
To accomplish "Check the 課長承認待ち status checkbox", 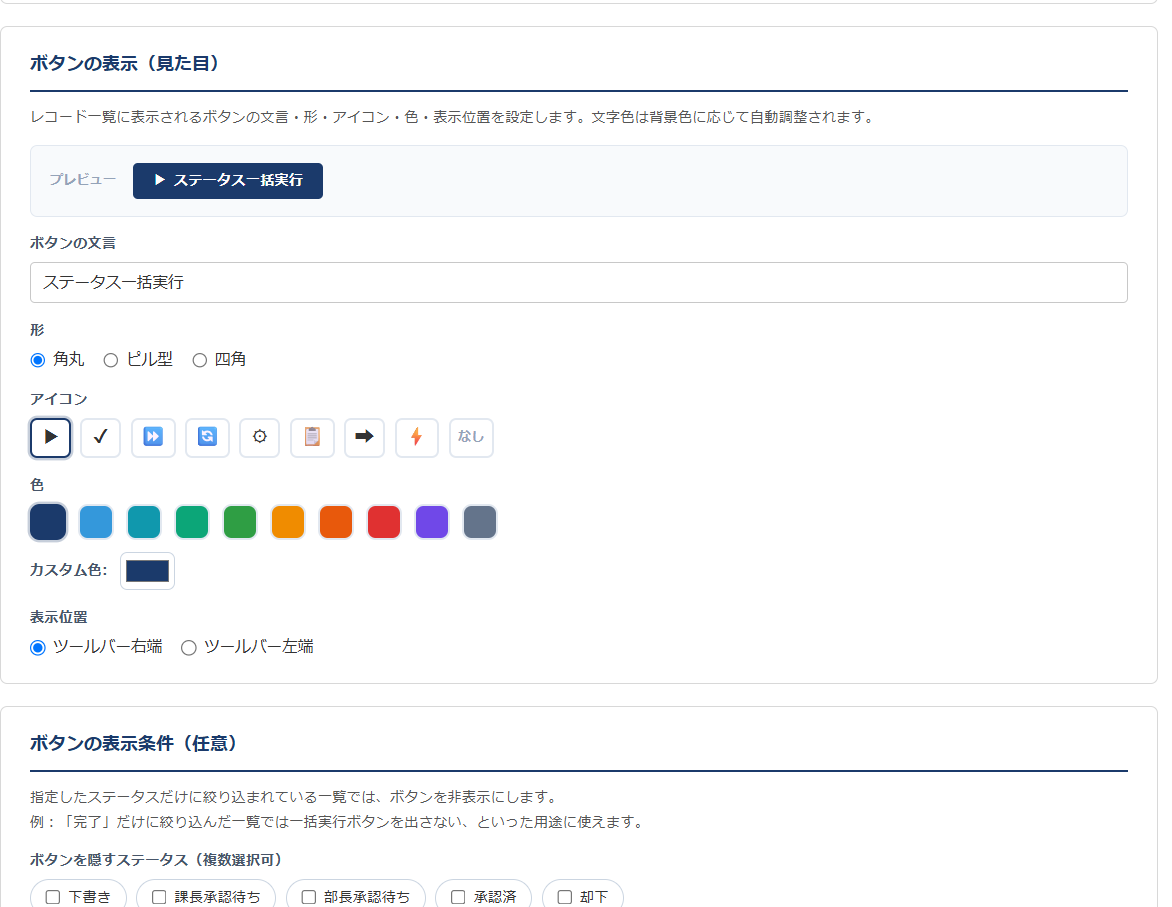I will coord(158,897).
